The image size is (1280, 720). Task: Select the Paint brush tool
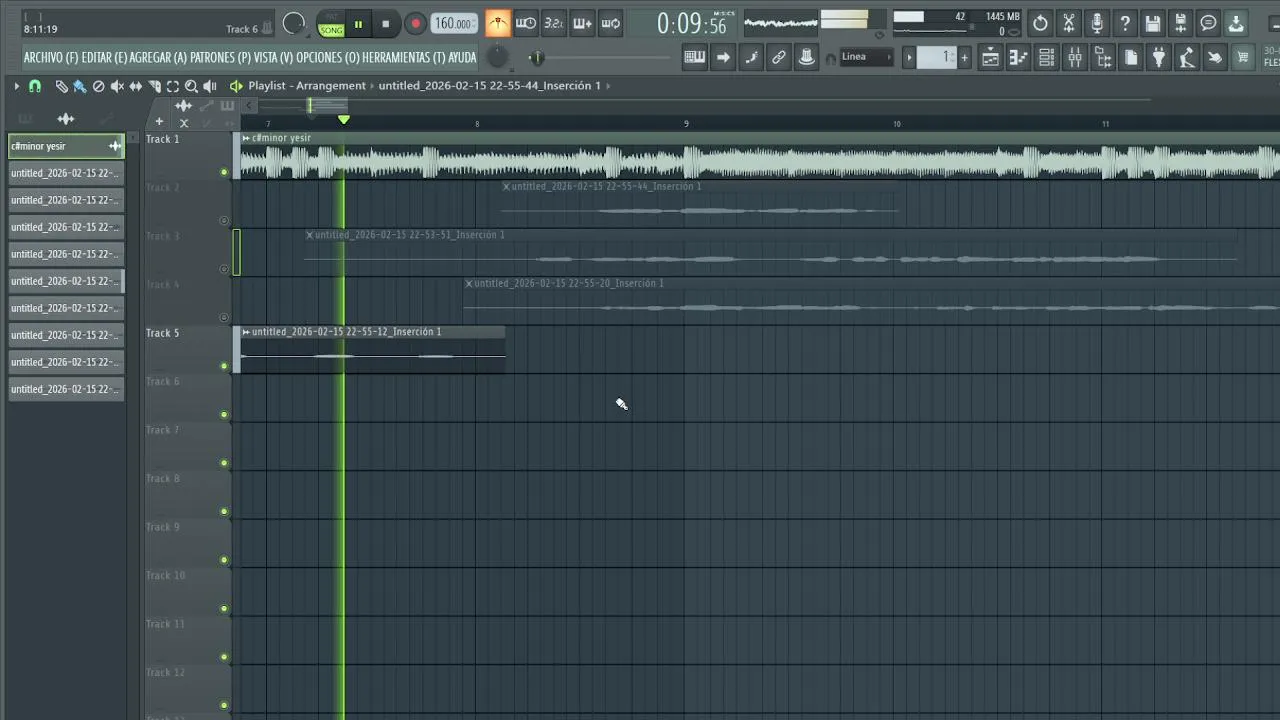tap(80, 86)
